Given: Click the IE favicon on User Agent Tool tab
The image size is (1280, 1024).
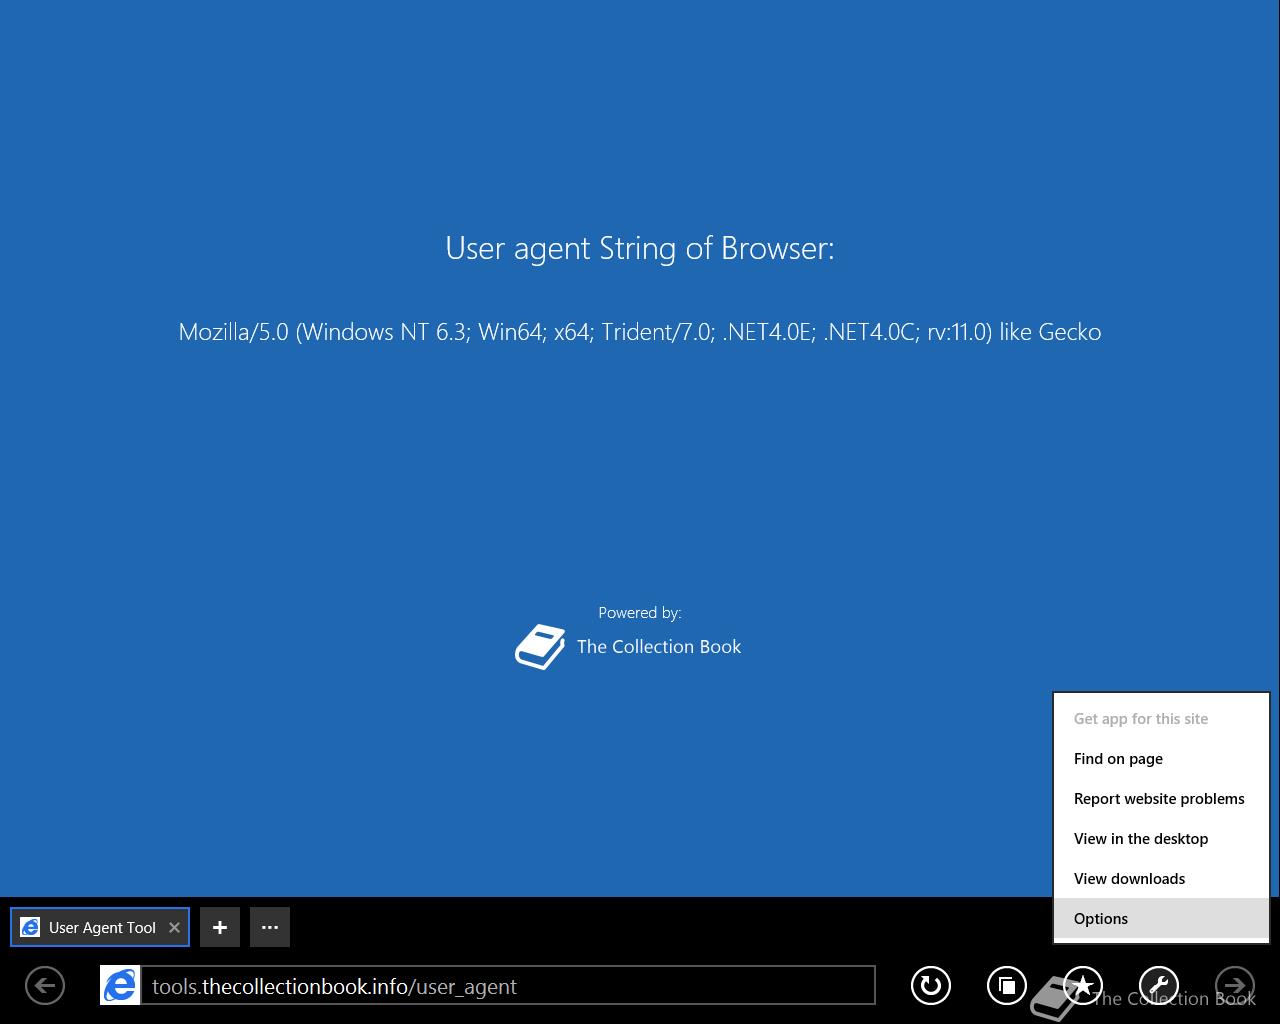Looking at the screenshot, I should pyautogui.click(x=30, y=927).
